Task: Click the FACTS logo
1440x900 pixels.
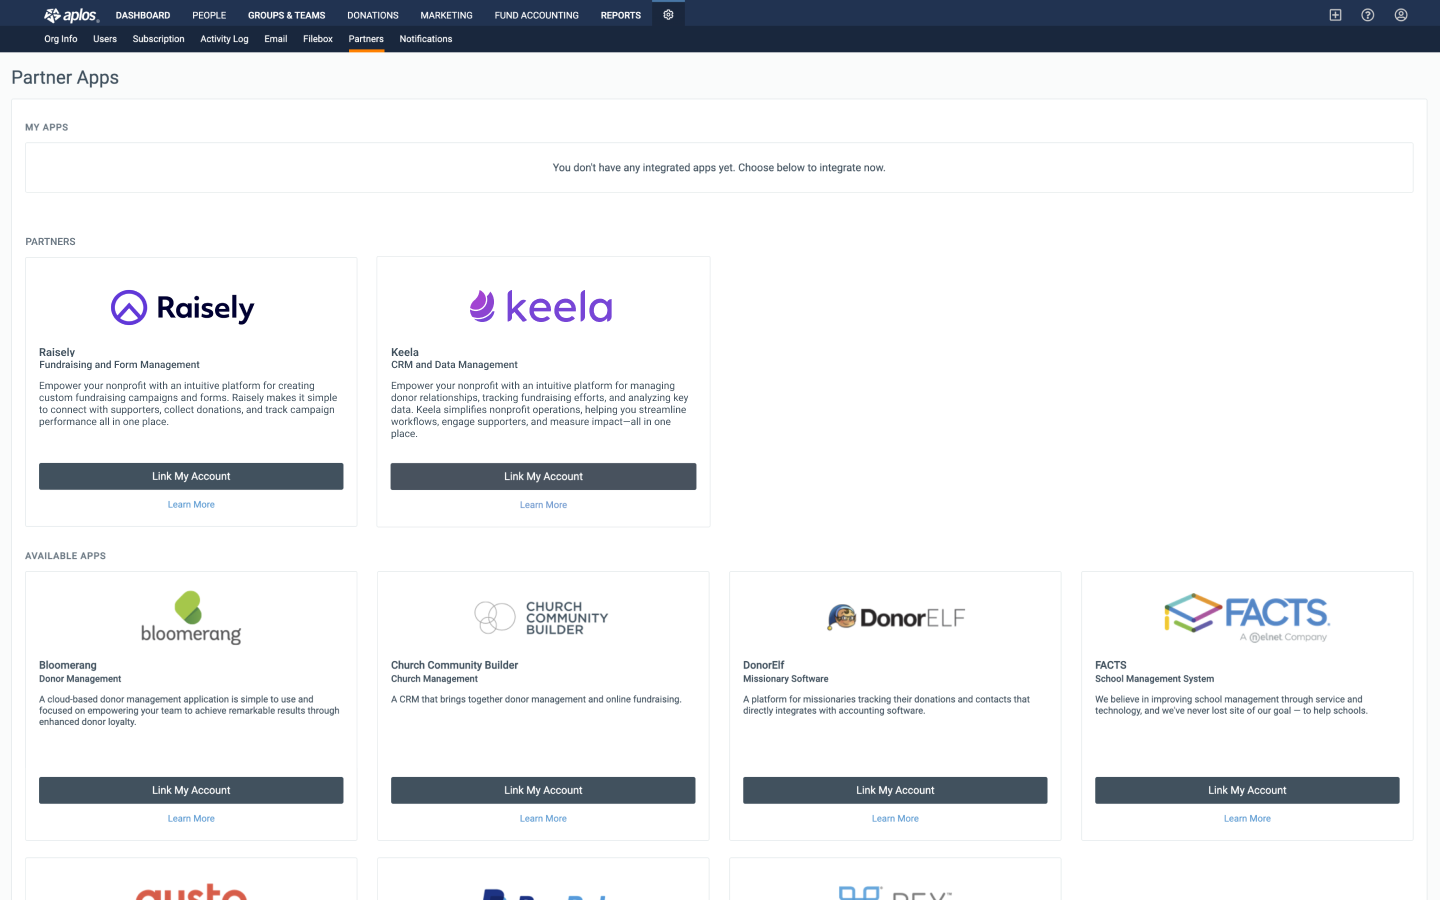Action: (1247, 616)
